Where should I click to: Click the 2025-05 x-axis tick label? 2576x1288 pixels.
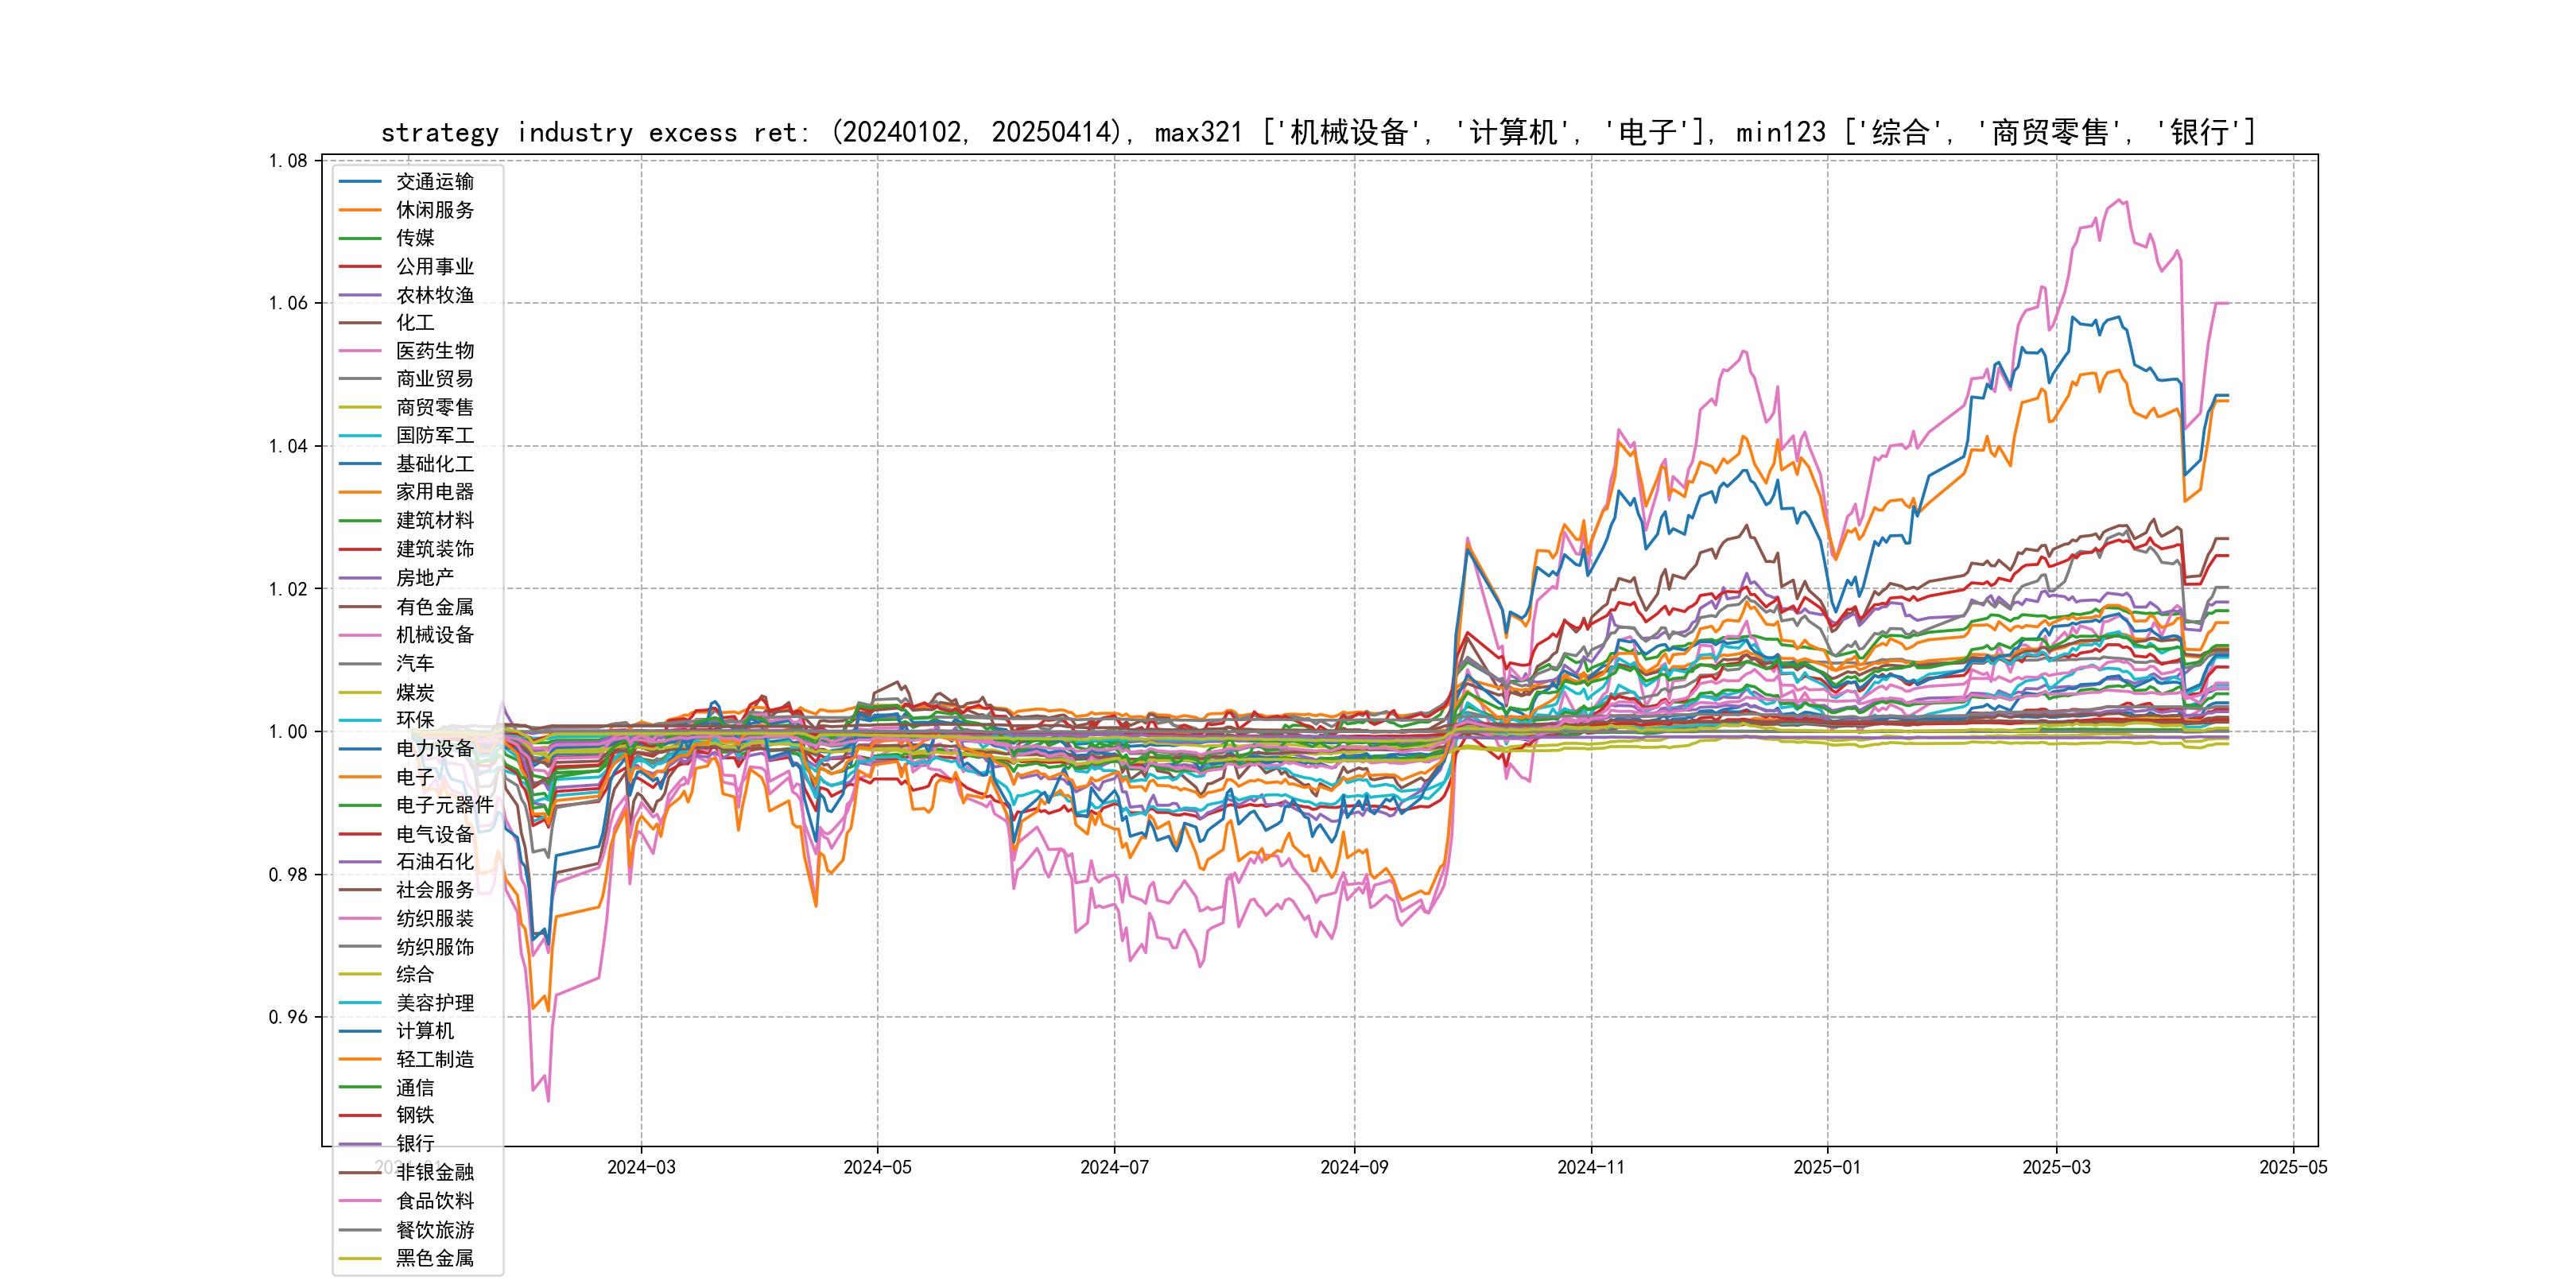coord(2292,1168)
